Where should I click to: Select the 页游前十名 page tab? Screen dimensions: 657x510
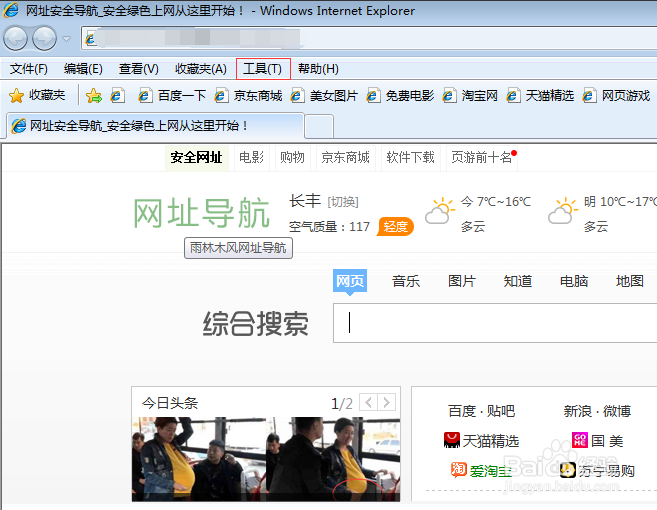click(x=482, y=158)
